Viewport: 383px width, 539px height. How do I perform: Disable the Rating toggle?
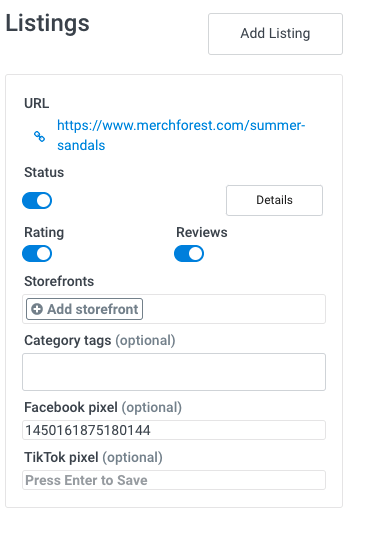coord(37,254)
